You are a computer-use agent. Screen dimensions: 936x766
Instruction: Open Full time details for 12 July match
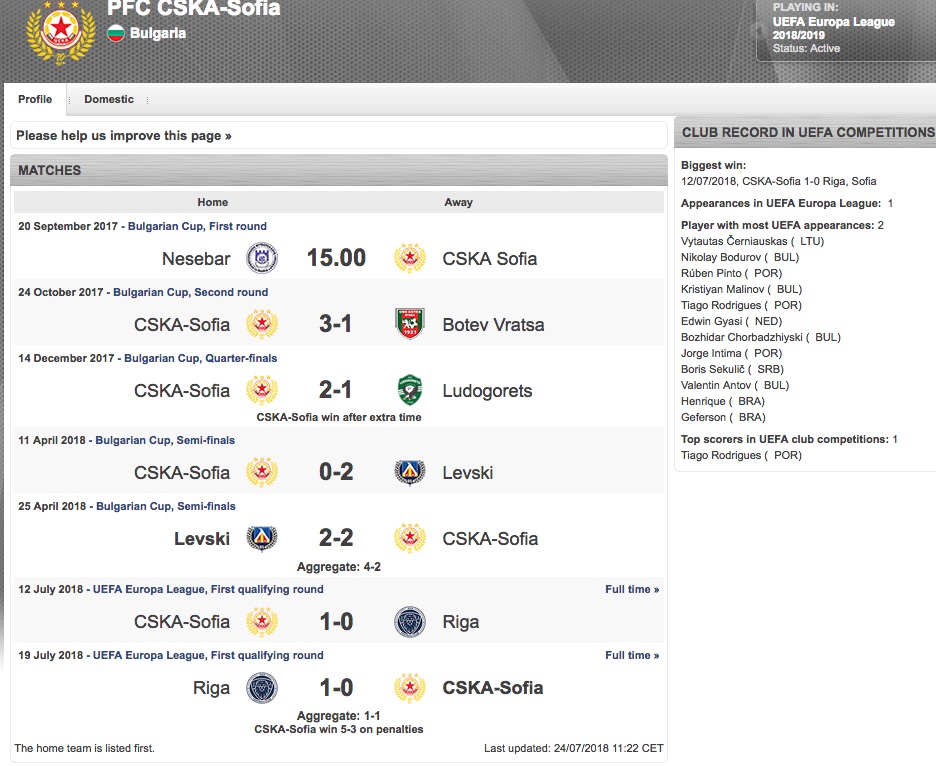click(631, 589)
